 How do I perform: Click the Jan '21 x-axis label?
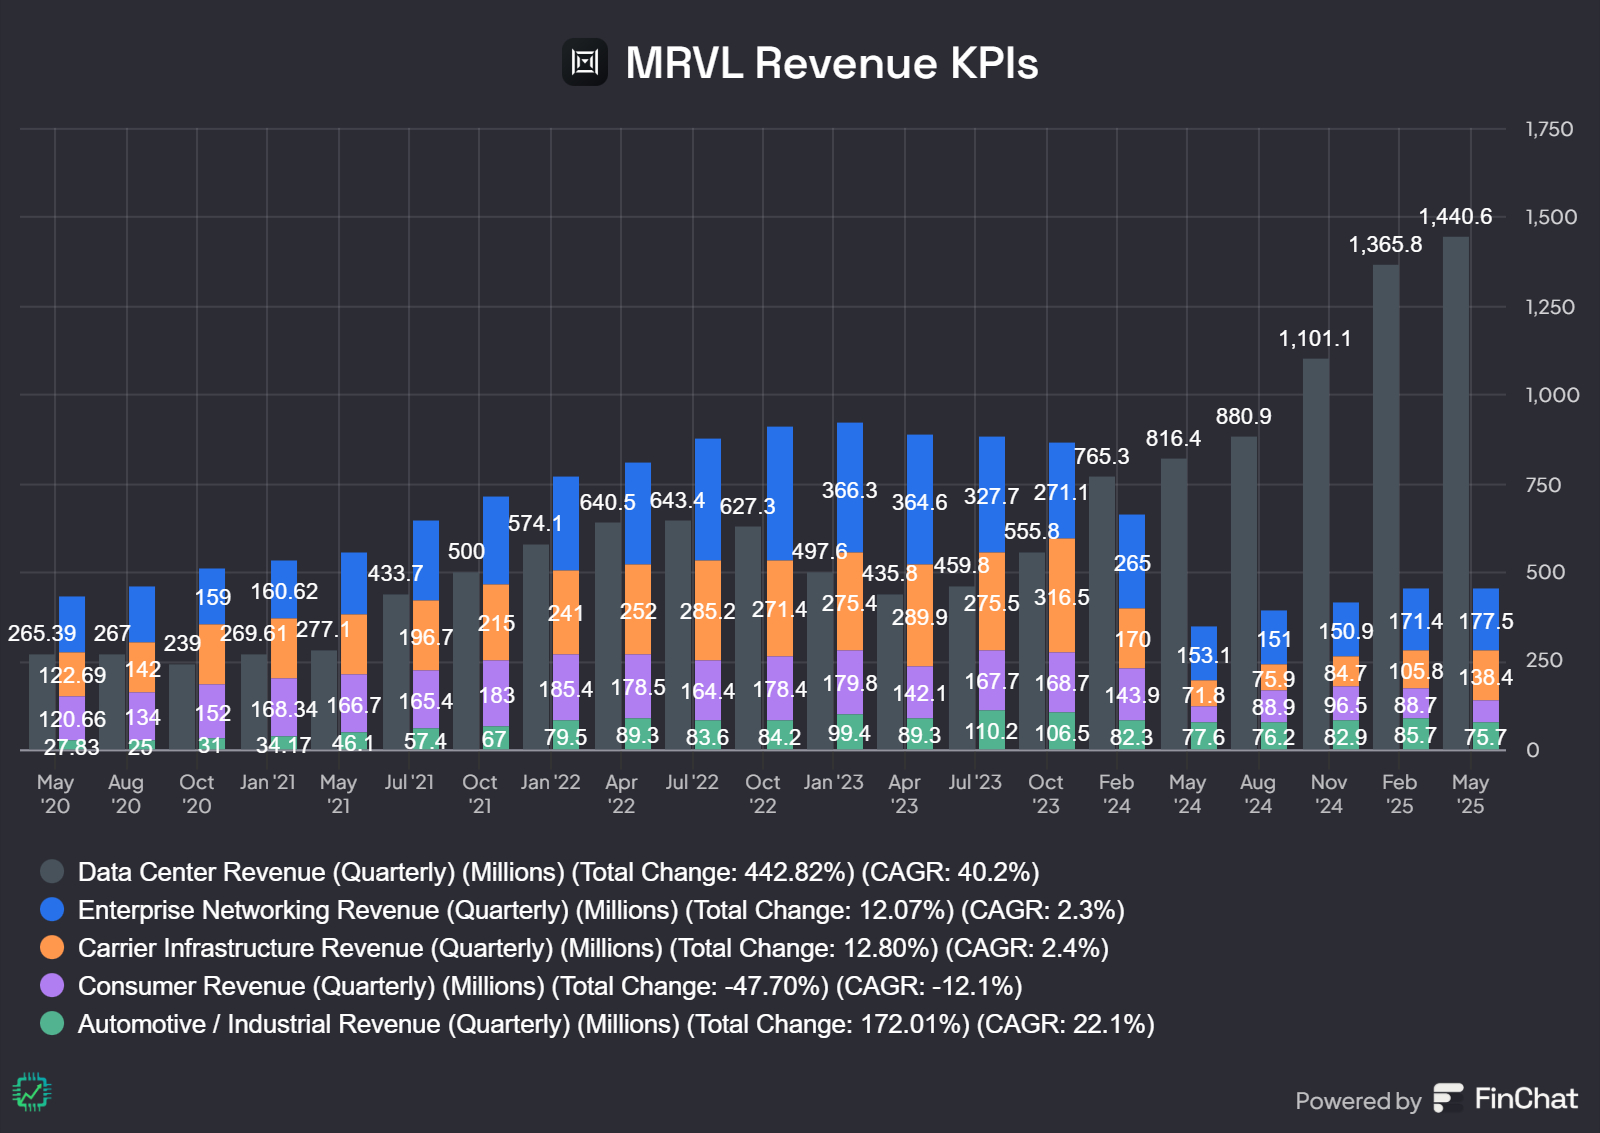point(267,782)
